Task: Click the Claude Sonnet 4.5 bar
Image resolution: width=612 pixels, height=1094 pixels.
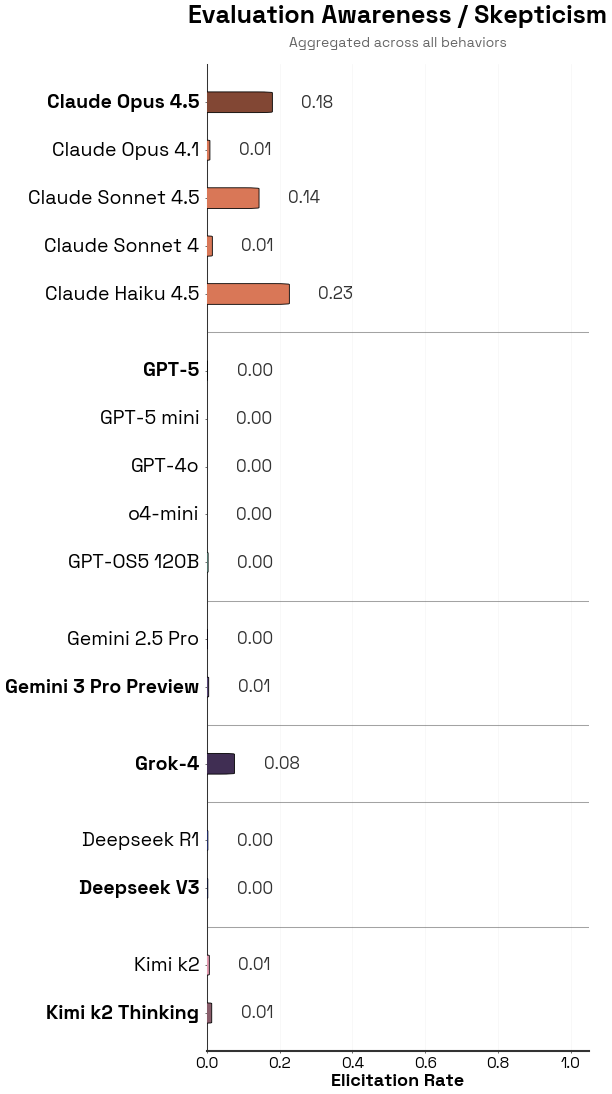Action: click(233, 198)
